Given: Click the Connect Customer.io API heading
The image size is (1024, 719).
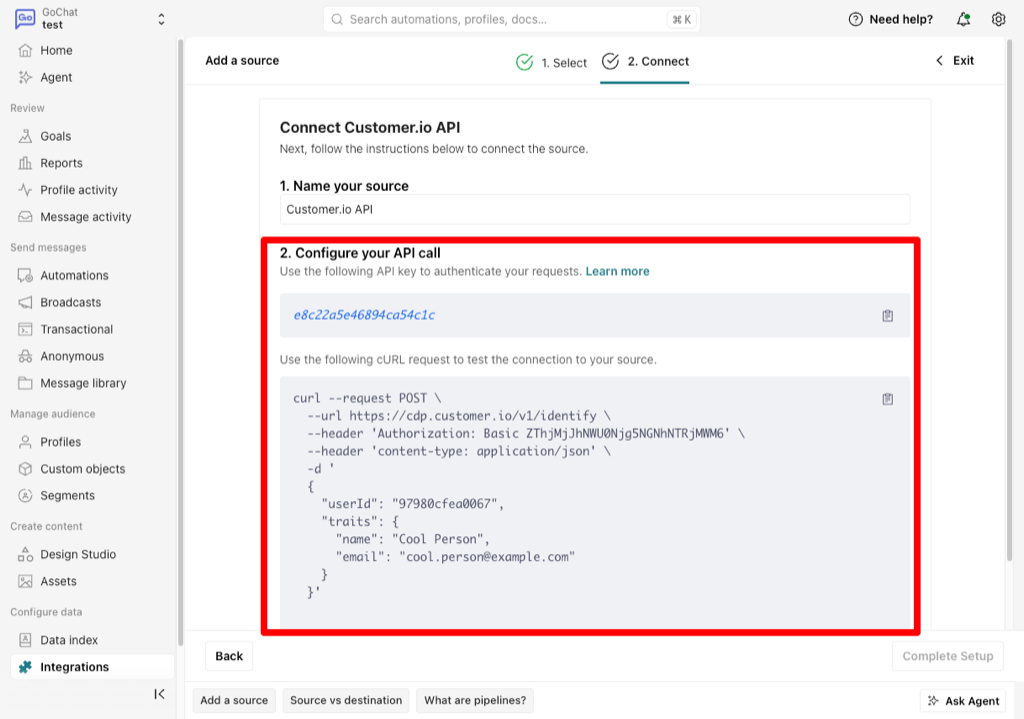Looking at the screenshot, I should point(370,127).
